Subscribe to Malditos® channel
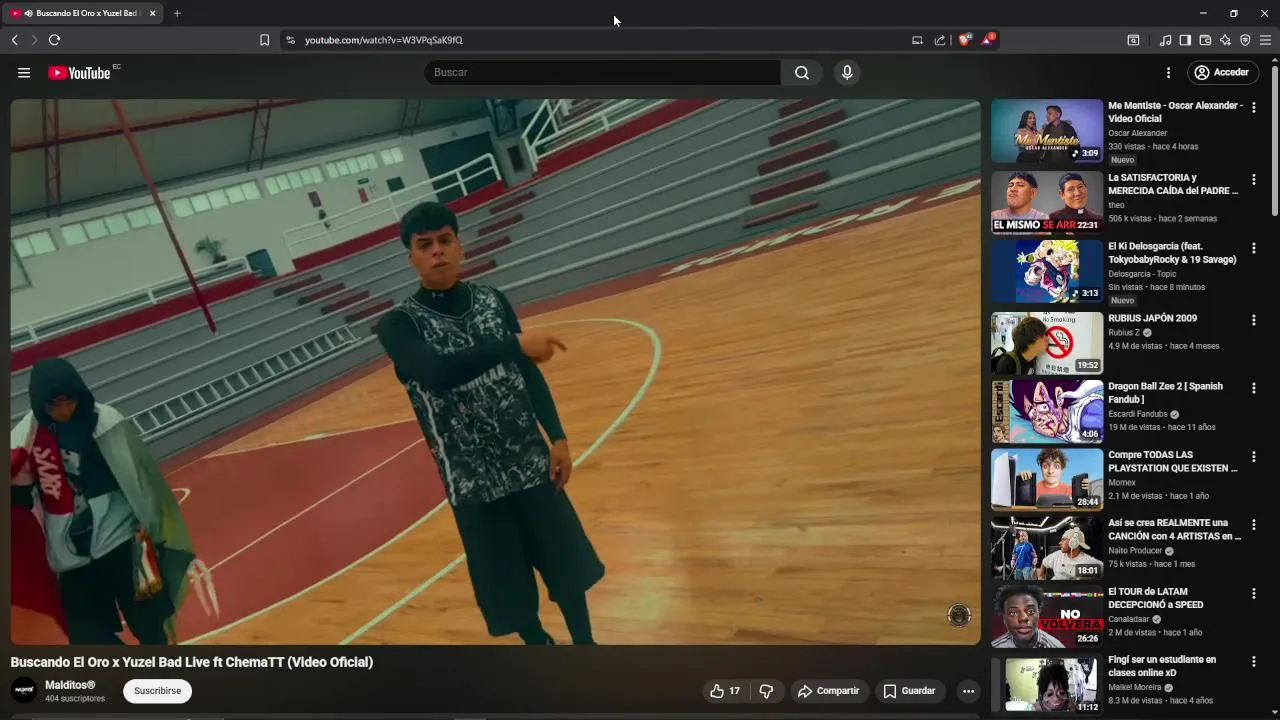This screenshot has width=1280, height=720. pyautogui.click(x=157, y=691)
